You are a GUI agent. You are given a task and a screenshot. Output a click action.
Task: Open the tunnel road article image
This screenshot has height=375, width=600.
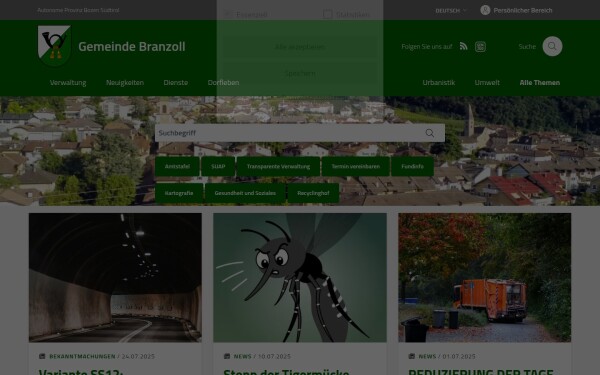[115, 277]
